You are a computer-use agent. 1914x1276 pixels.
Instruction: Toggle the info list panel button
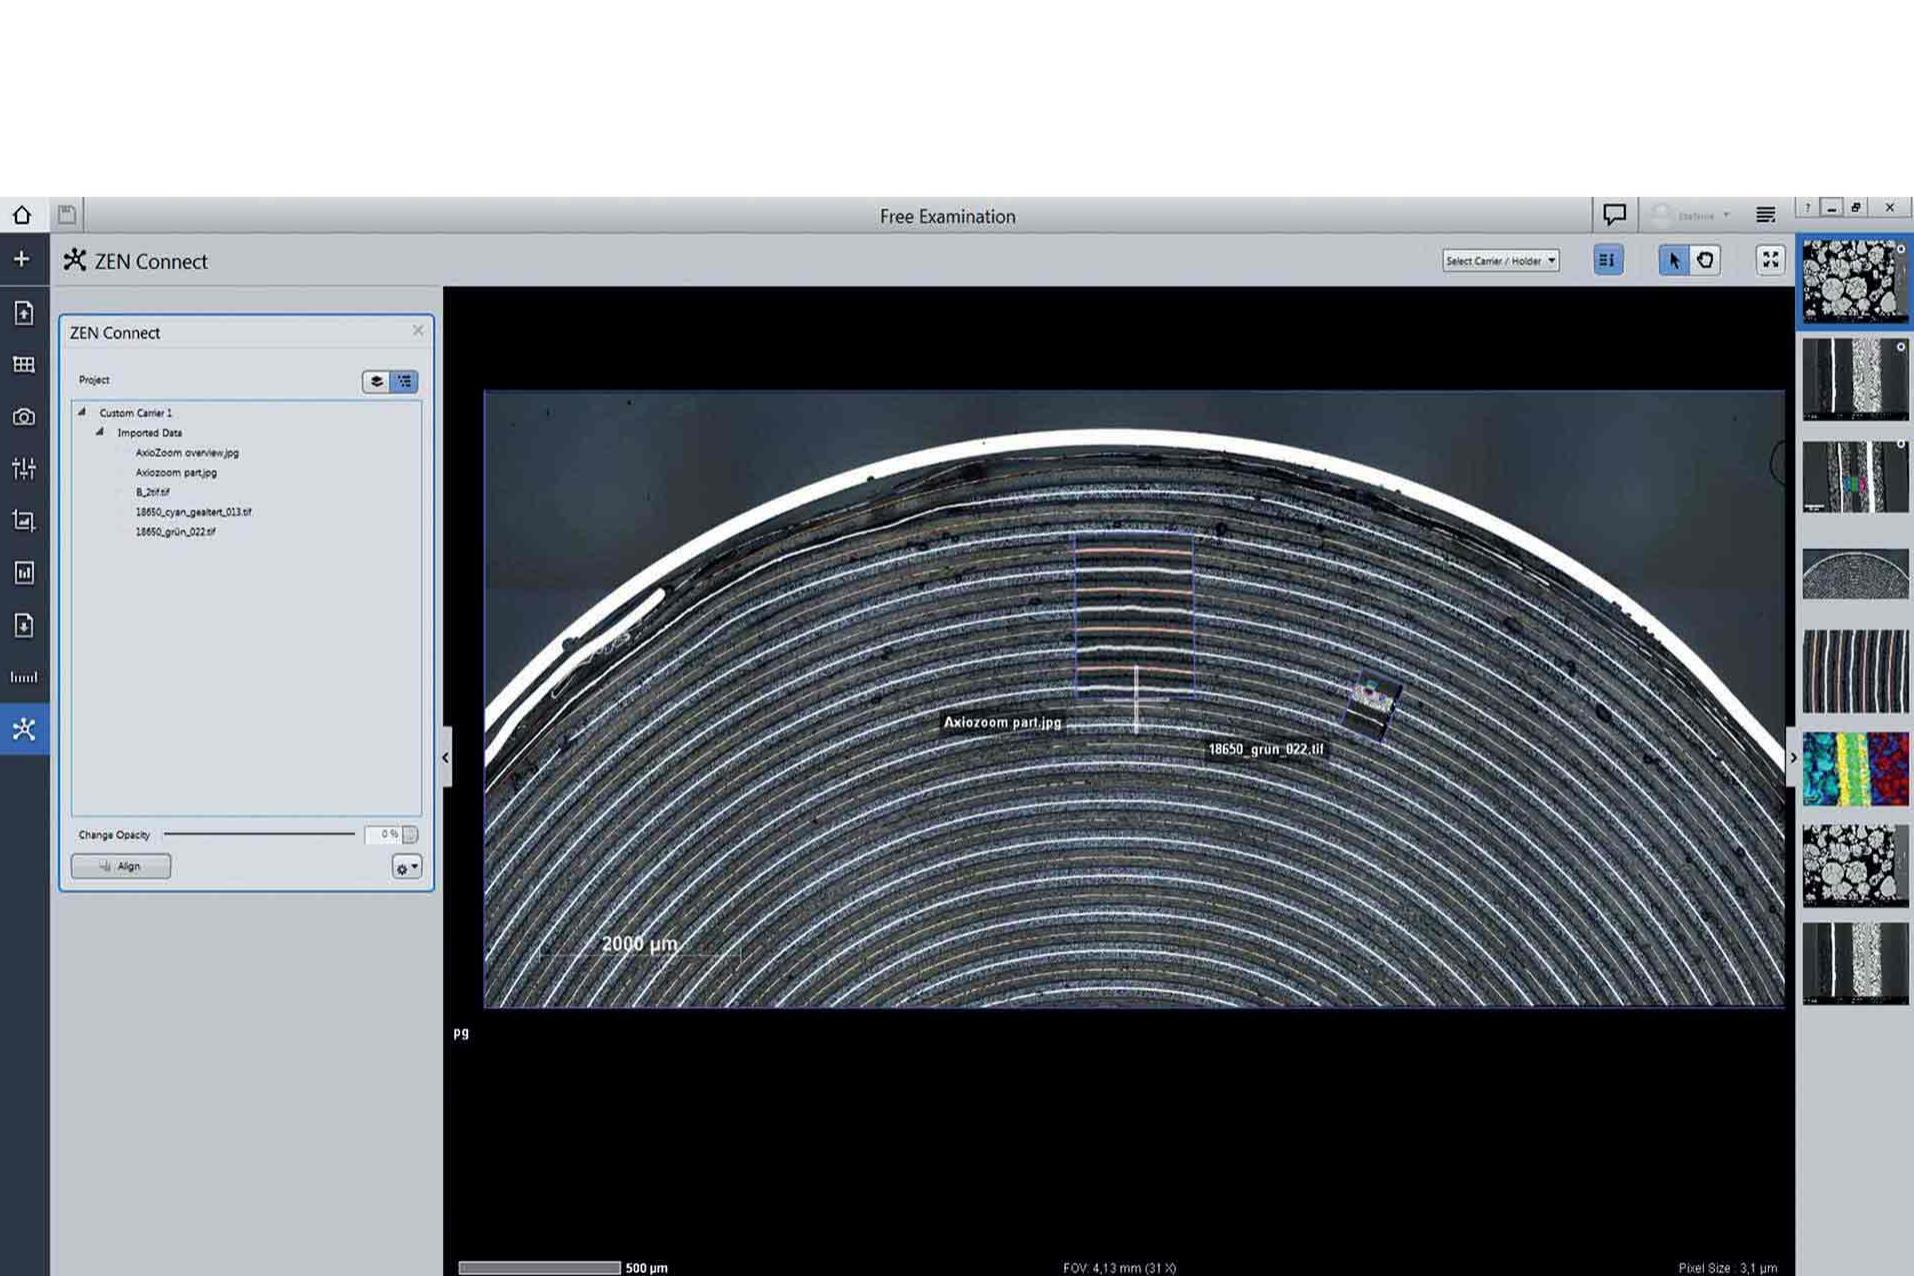click(1608, 260)
